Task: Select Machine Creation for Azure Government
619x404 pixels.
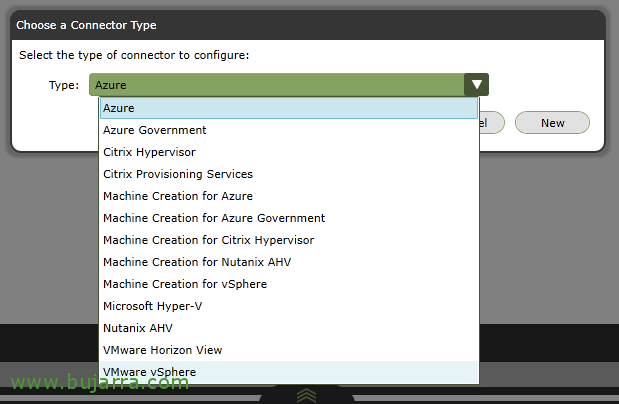Action: pos(289,218)
